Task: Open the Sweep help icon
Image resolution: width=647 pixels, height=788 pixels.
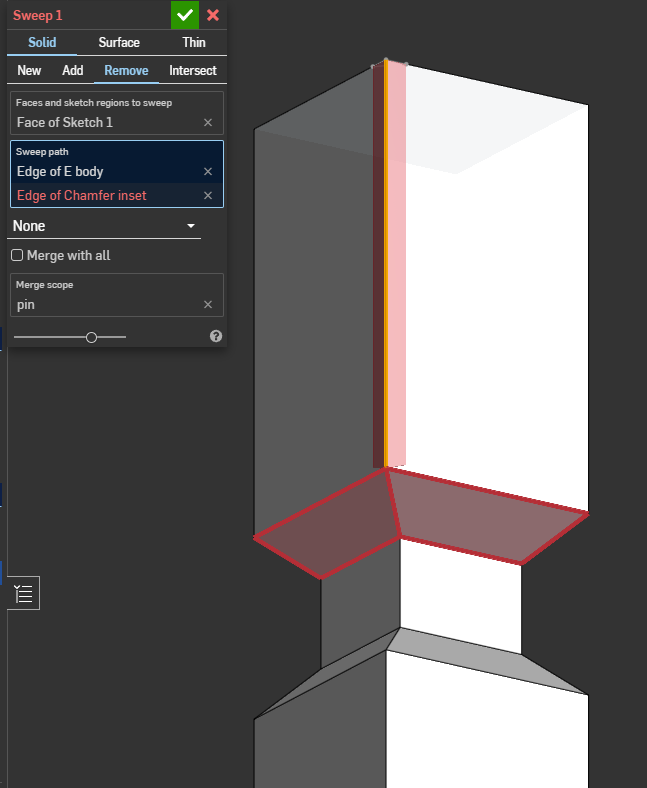Action: coord(216,336)
